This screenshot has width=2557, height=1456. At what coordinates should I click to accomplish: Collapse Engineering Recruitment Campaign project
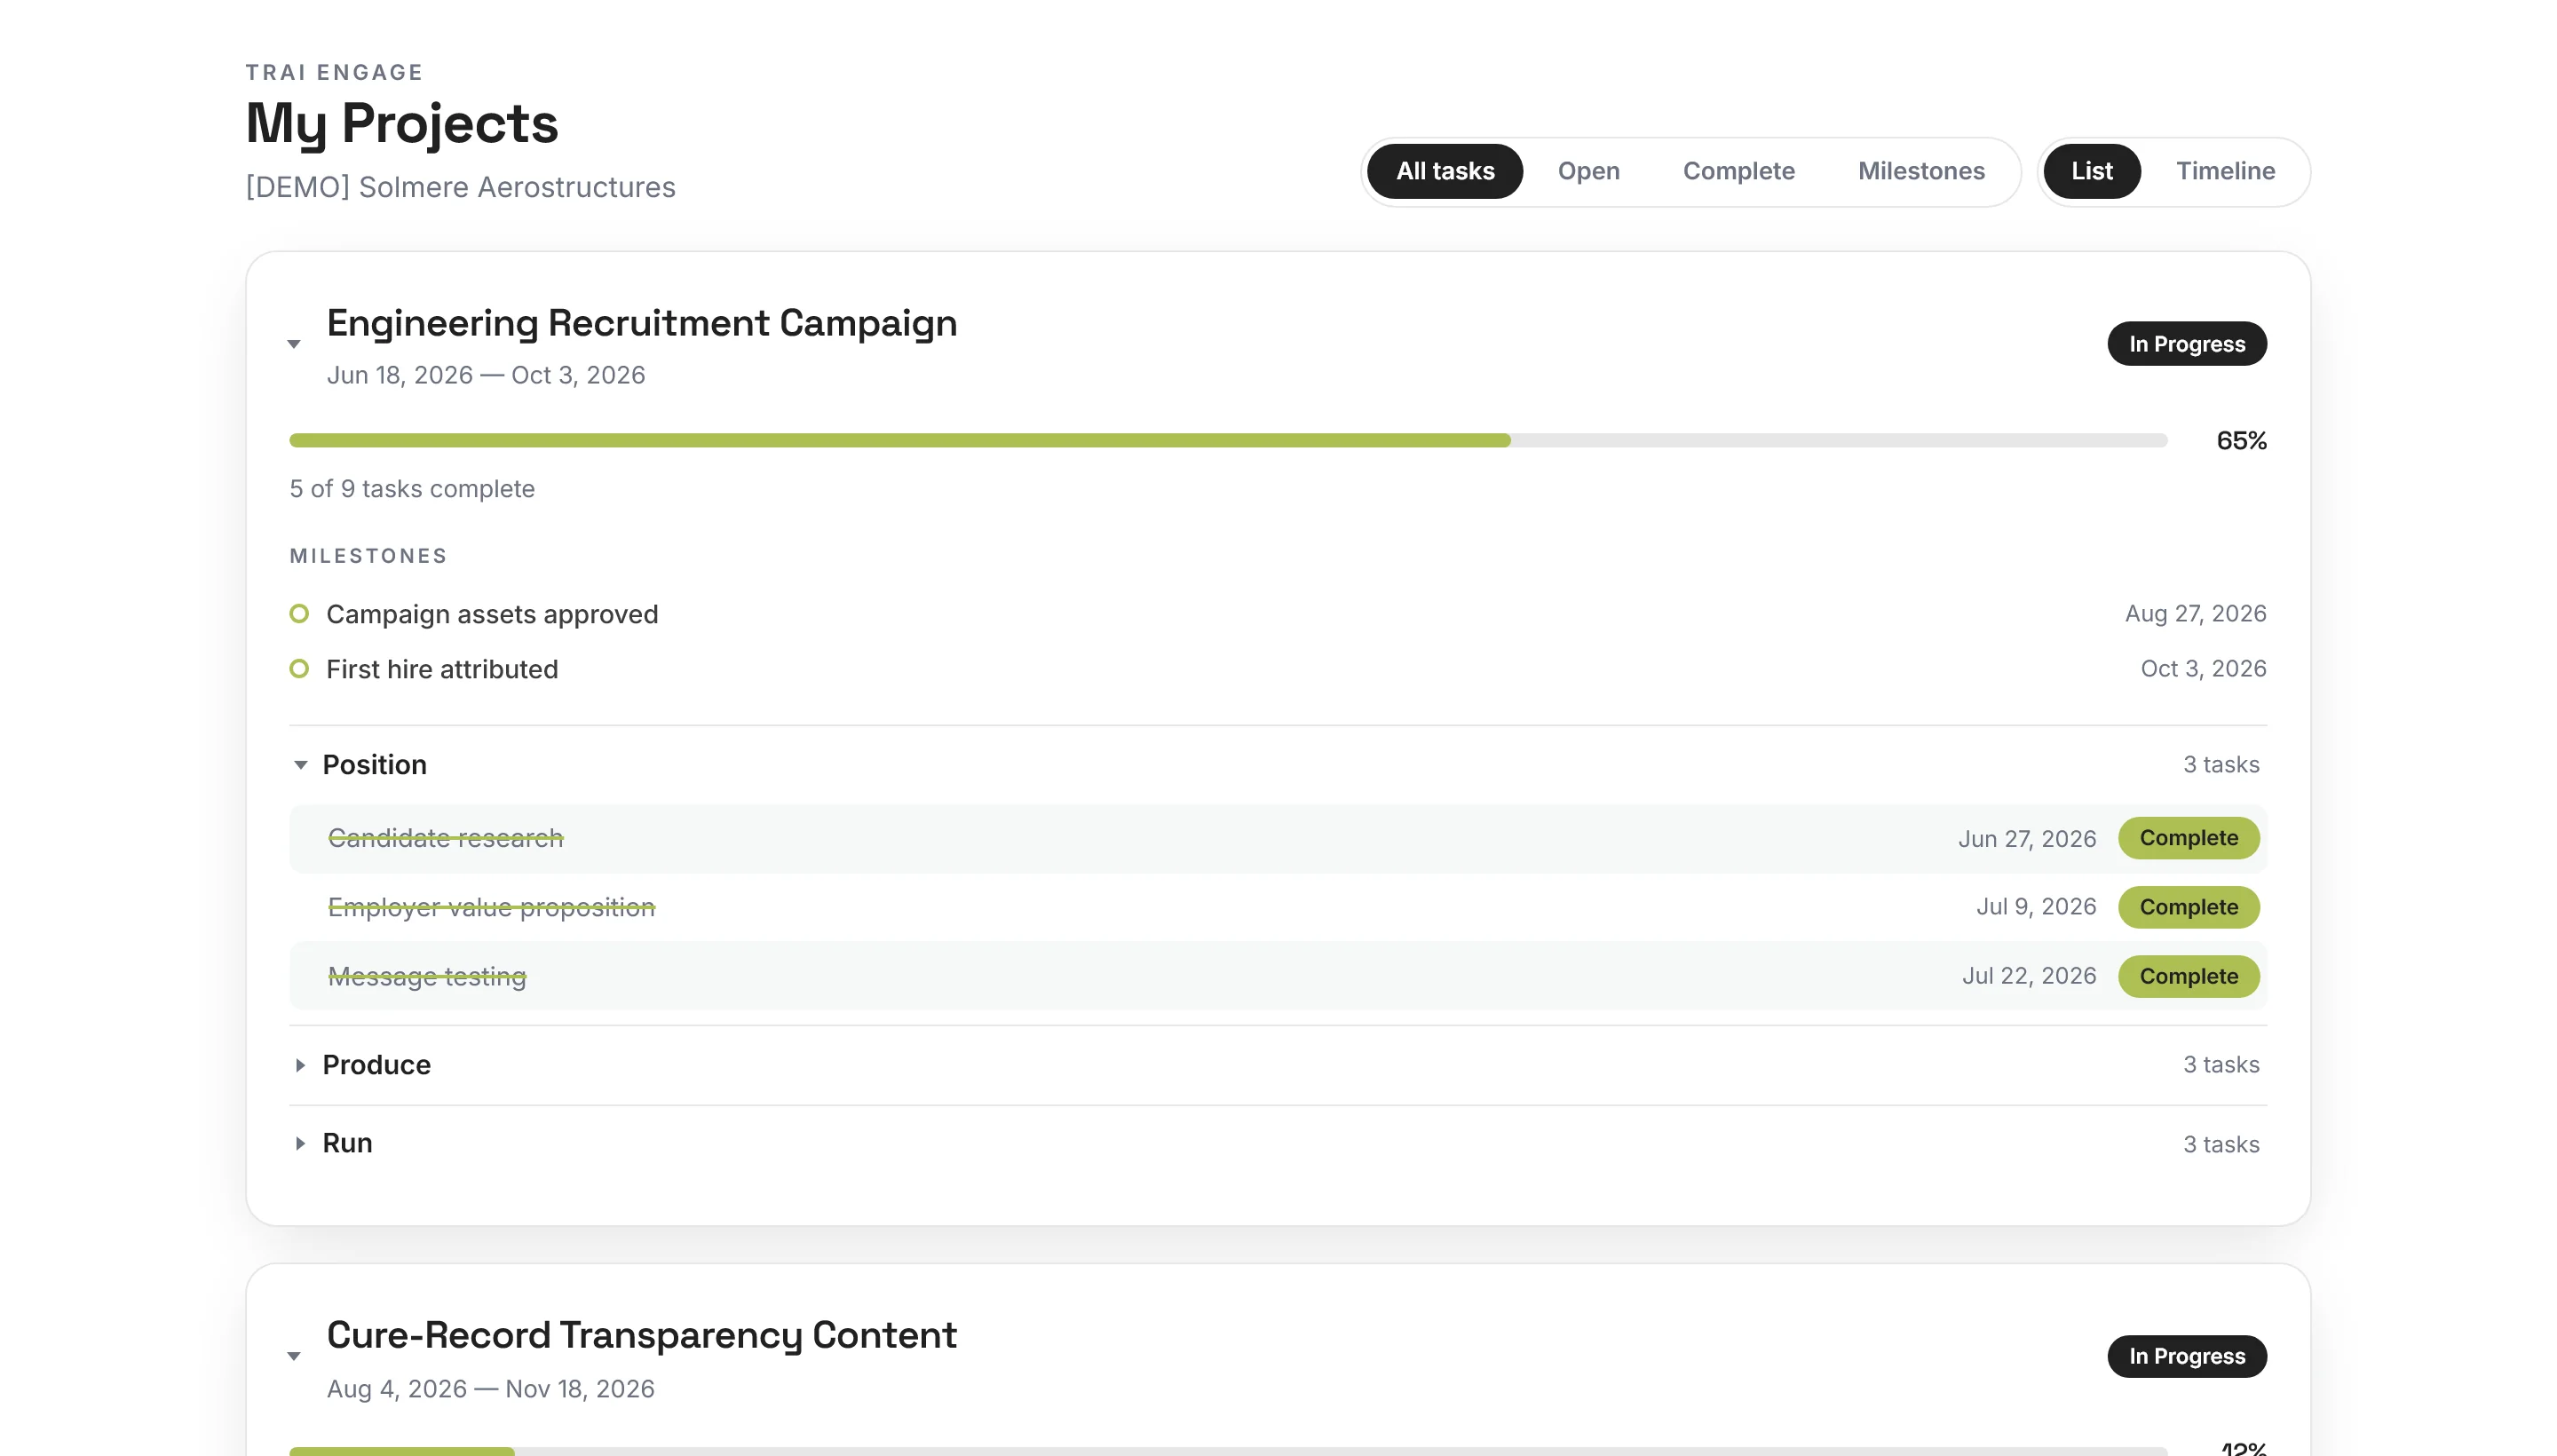point(294,344)
